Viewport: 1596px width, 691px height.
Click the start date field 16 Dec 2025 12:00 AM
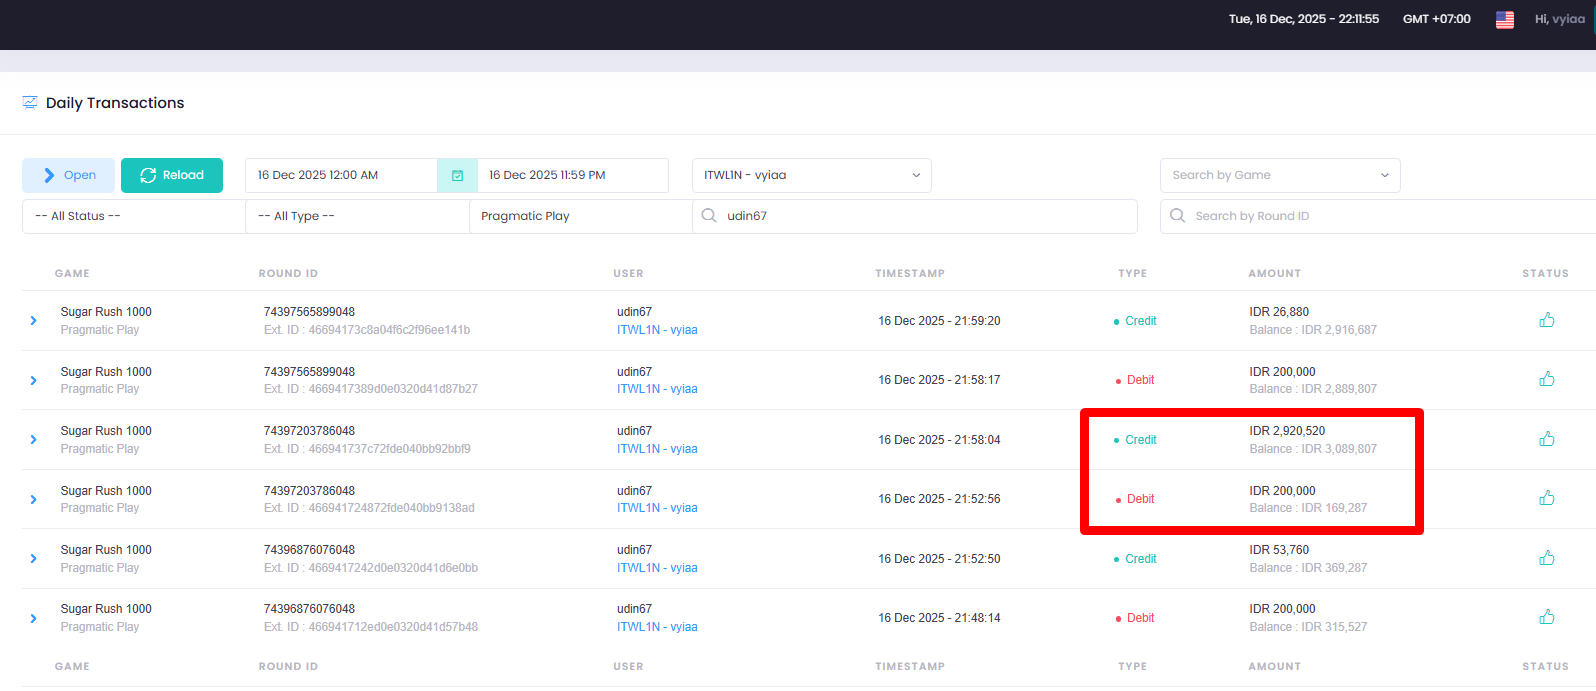pos(341,175)
